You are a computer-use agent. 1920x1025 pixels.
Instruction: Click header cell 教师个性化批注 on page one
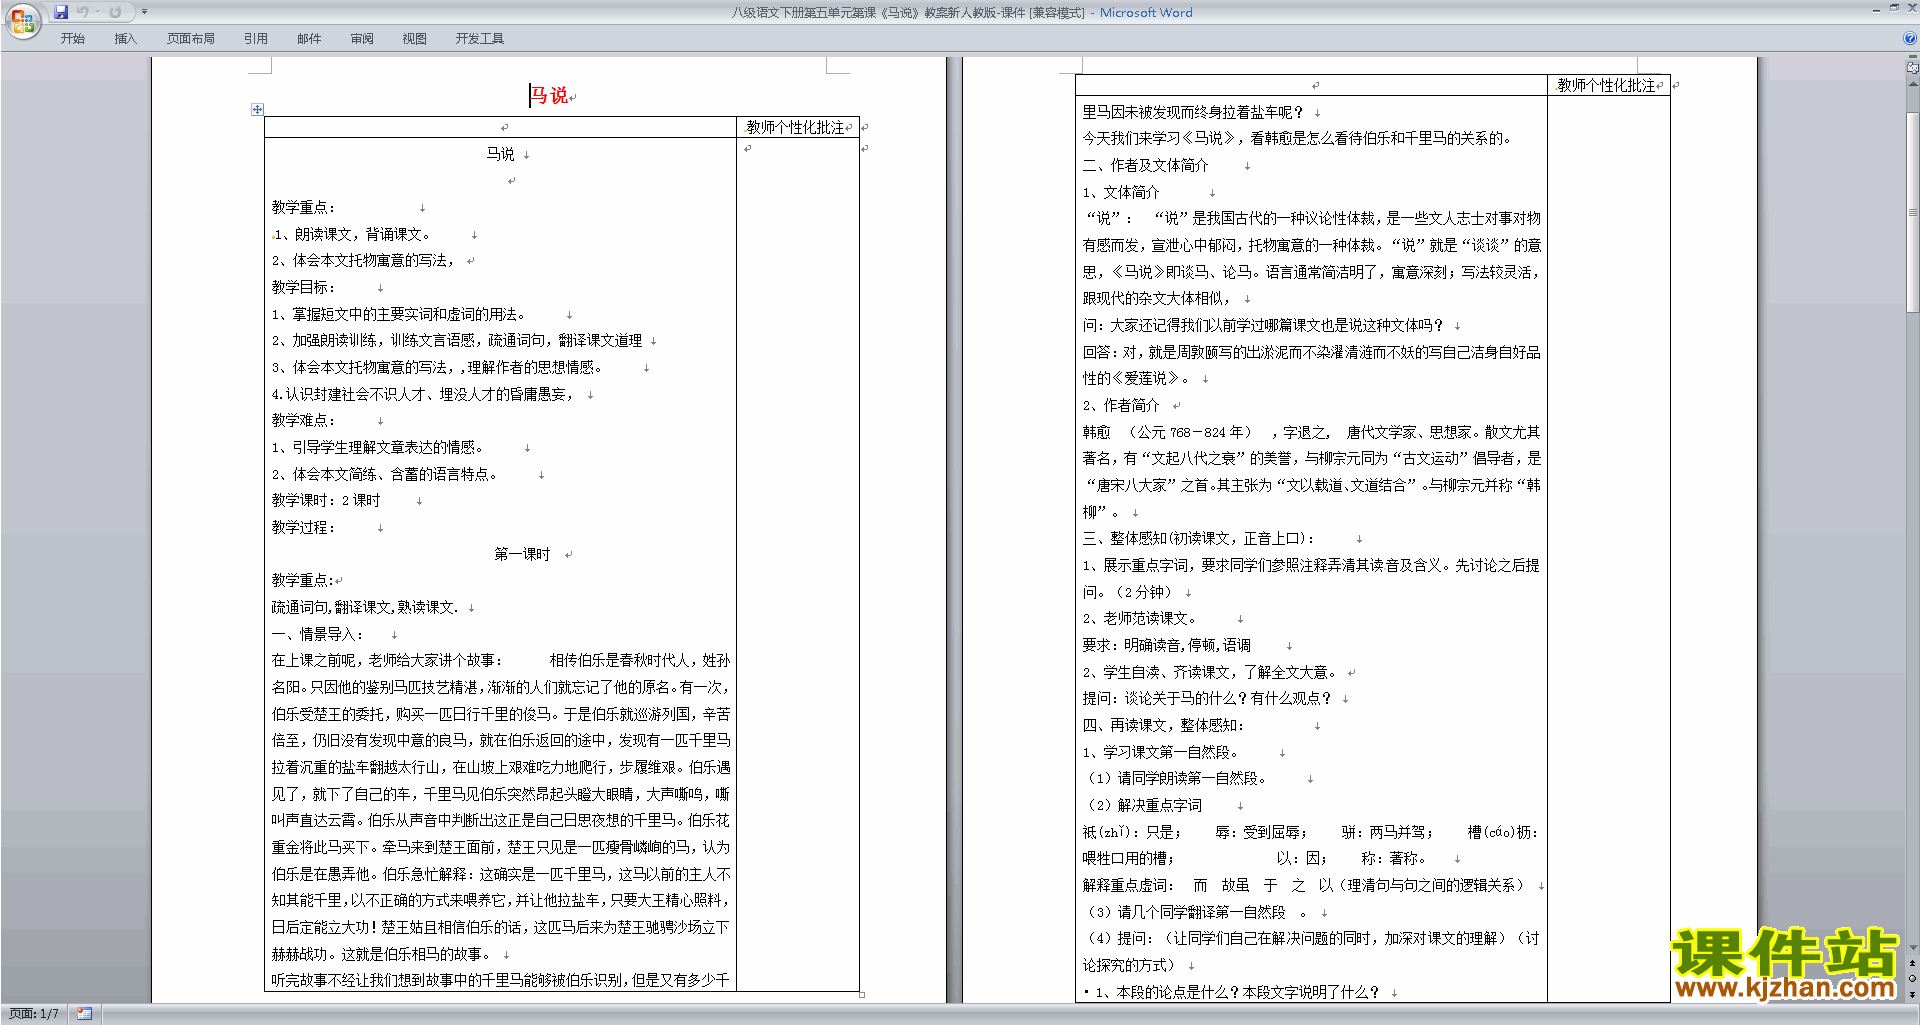click(x=795, y=128)
